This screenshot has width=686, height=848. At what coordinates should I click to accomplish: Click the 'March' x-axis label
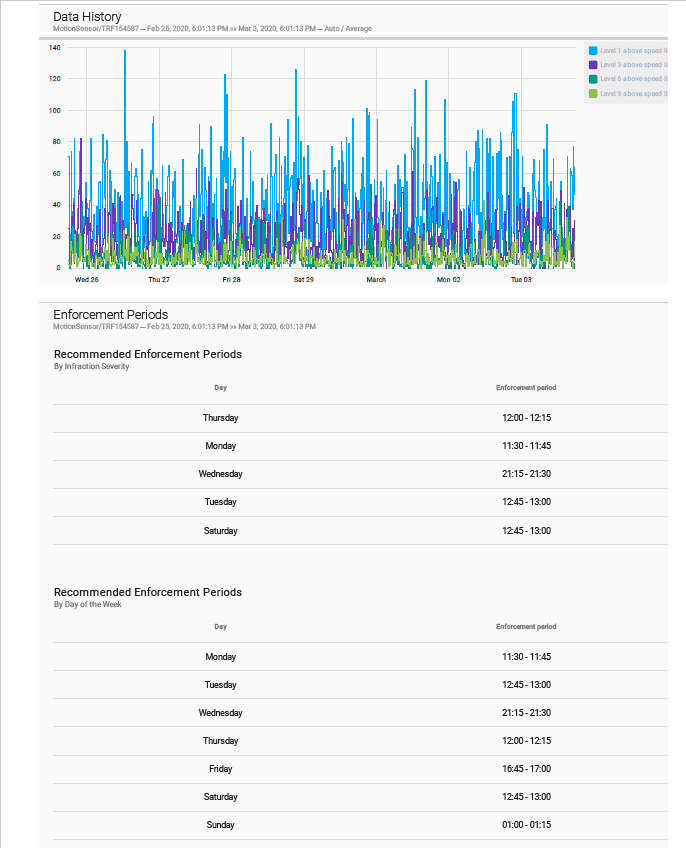point(376,280)
